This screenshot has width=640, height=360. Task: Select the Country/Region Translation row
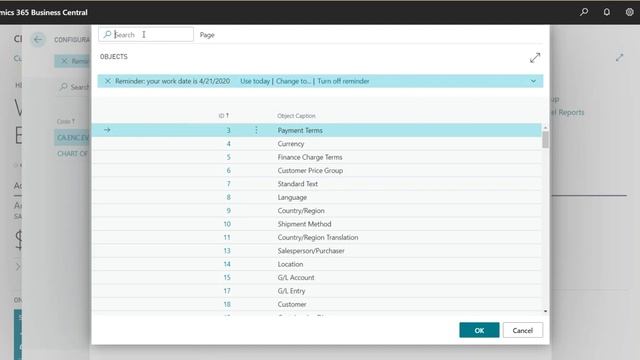(317, 238)
